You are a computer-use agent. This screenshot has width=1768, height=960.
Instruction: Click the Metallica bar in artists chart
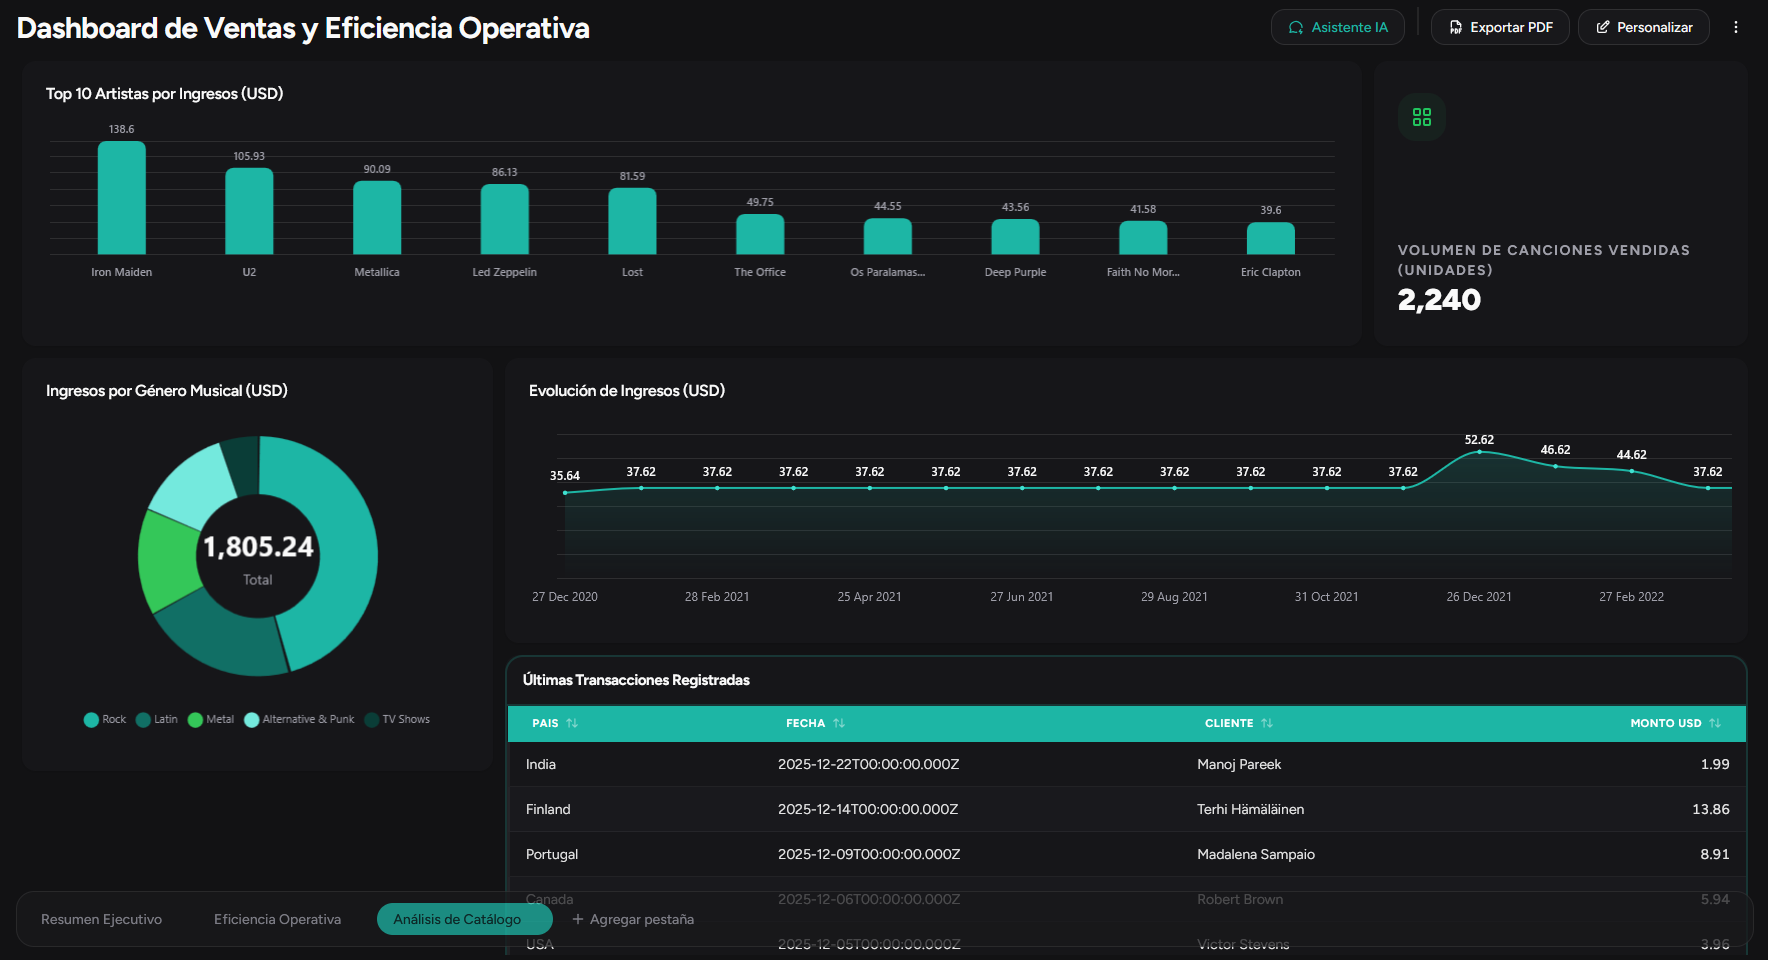point(377,218)
